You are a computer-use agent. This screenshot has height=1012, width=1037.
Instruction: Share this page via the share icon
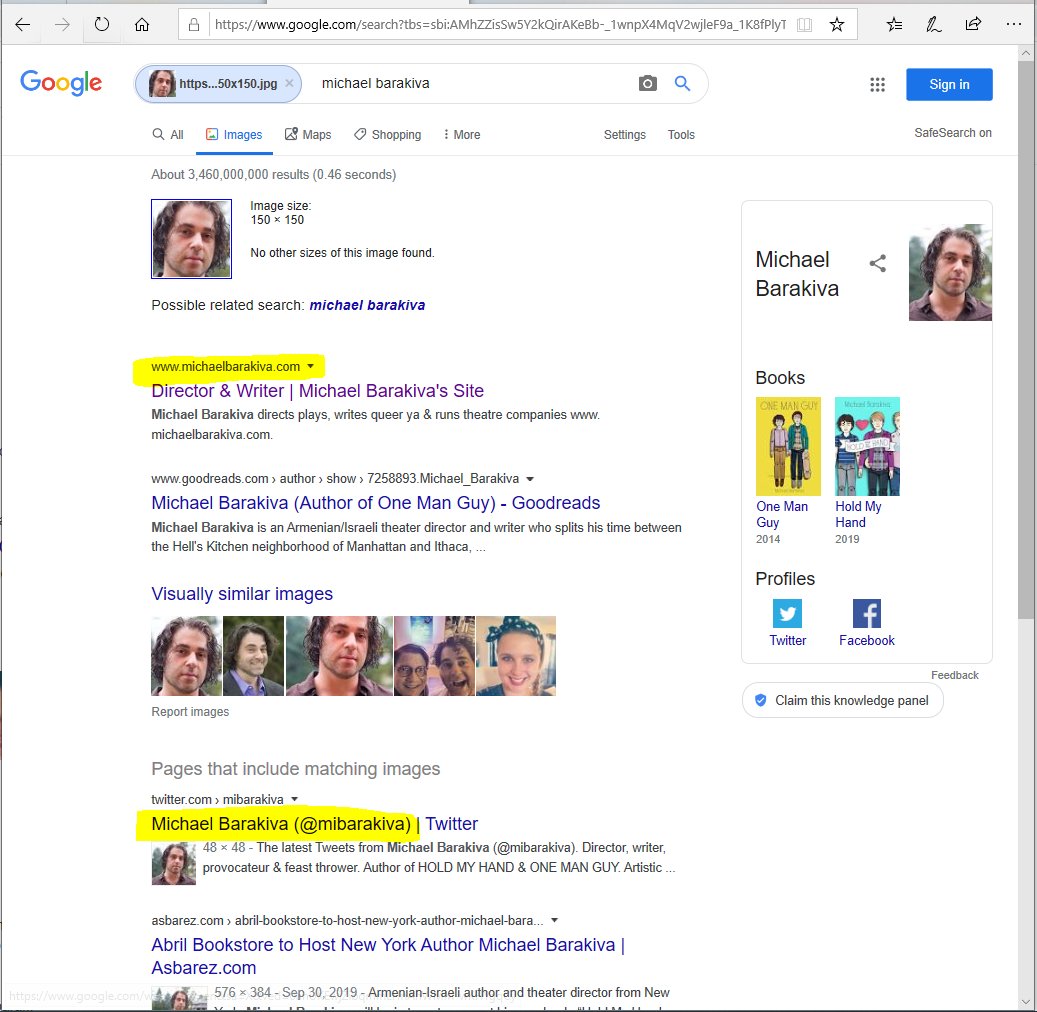[973, 24]
